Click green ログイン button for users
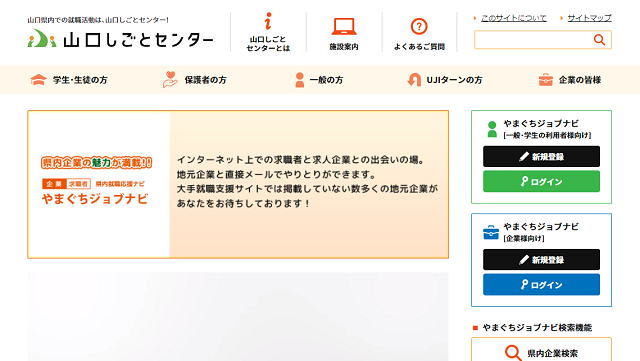The width and height of the screenshot is (640, 361). (x=541, y=181)
